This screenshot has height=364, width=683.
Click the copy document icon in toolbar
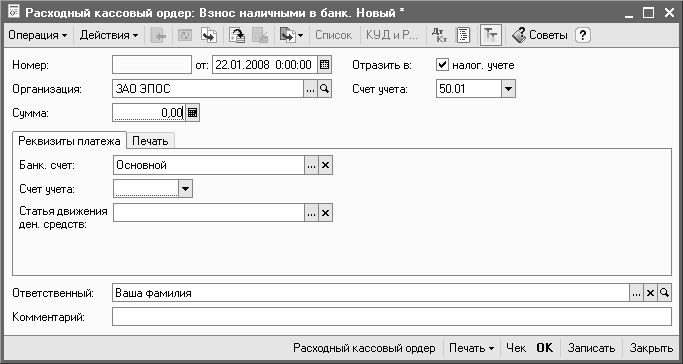pos(209,36)
